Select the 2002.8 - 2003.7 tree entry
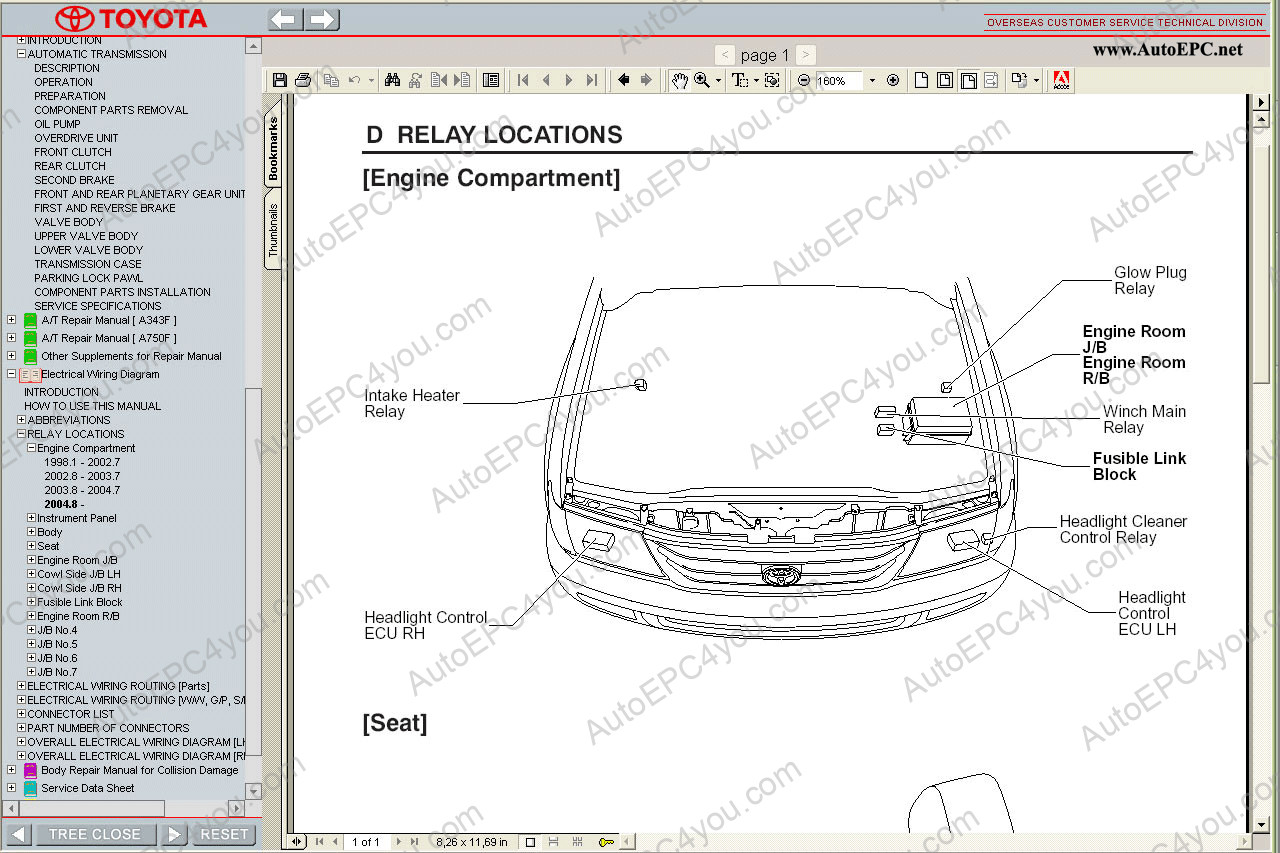The height and width of the screenshot is (853, 1280). point(81,476)
